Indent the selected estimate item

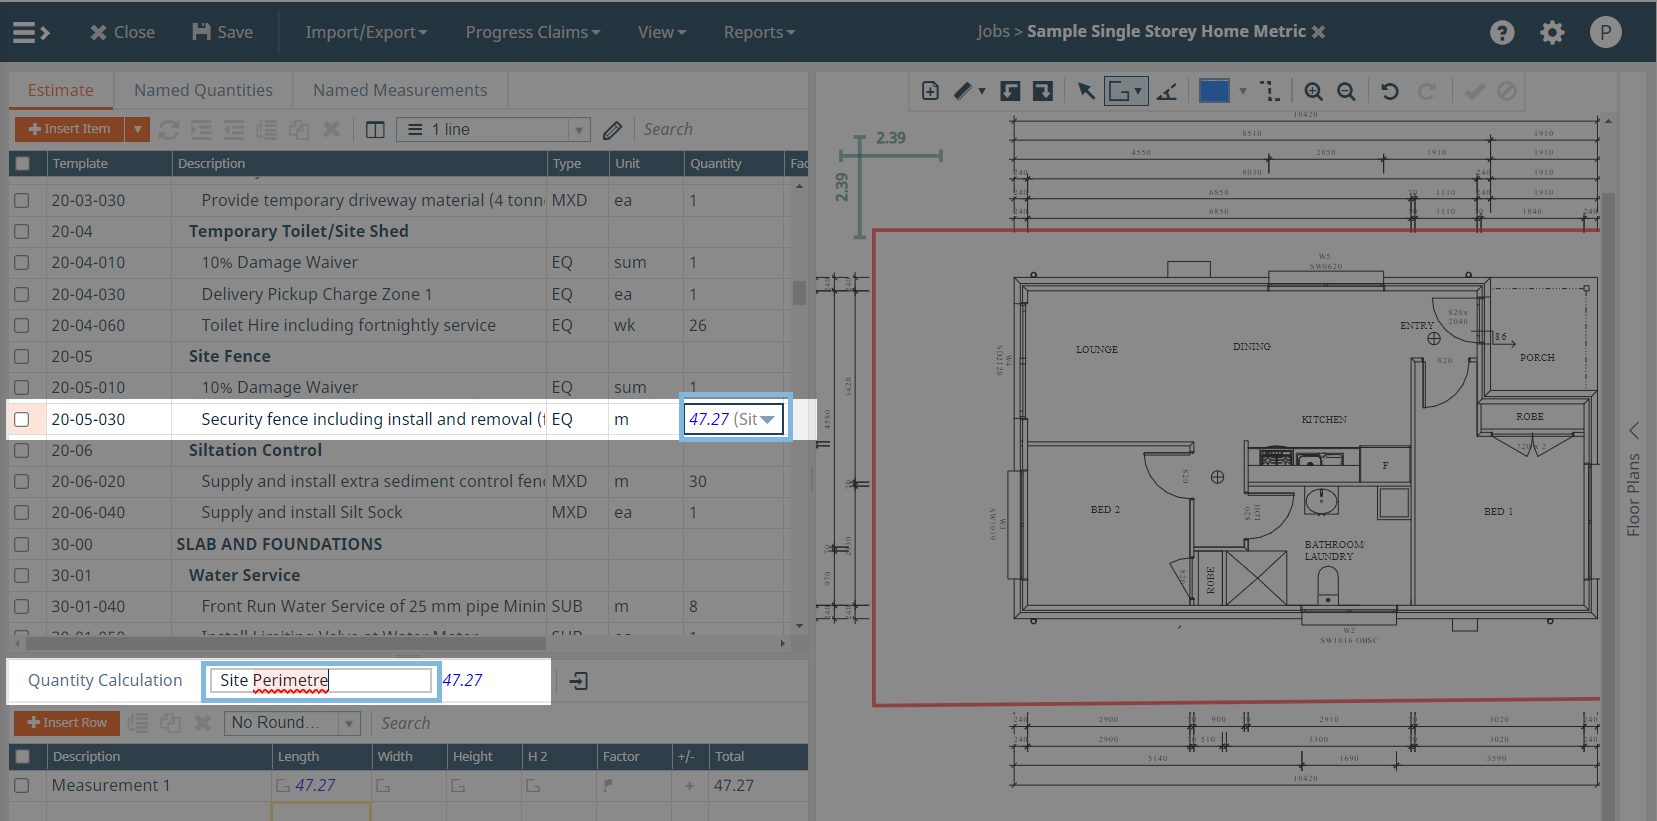201,130
